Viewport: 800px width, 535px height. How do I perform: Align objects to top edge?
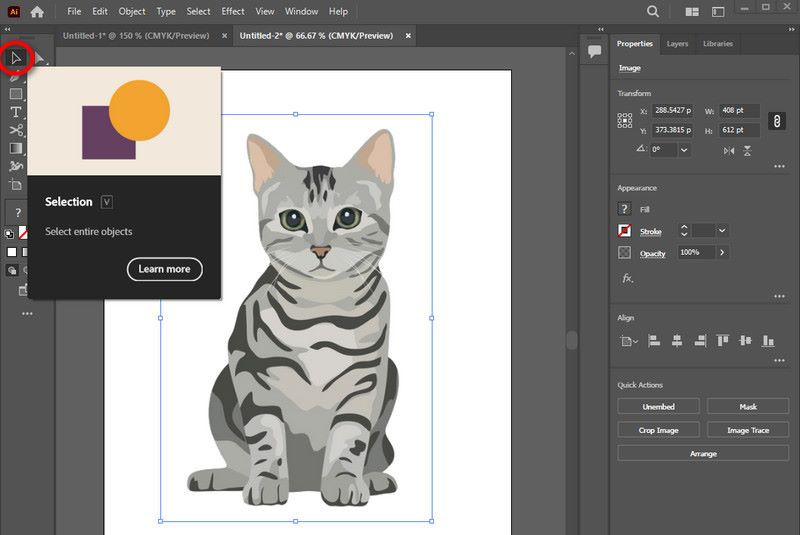[722, 341]
